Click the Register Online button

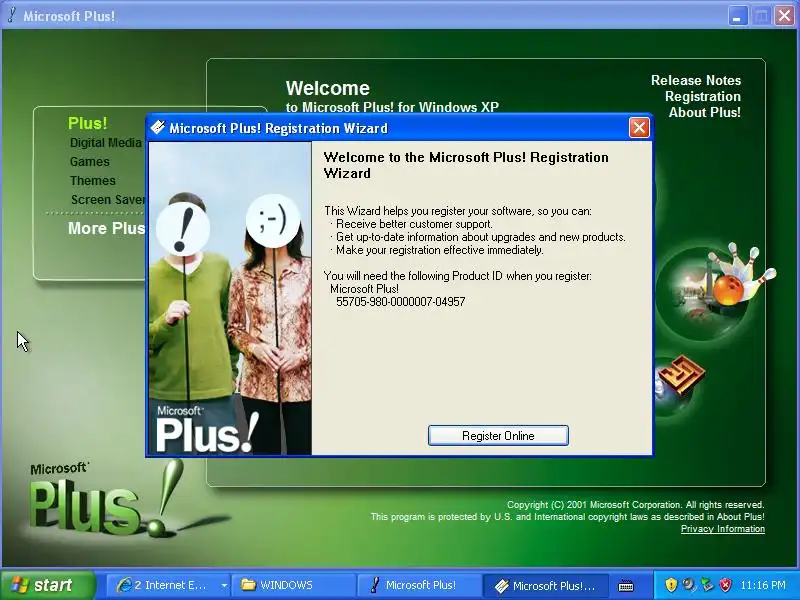tap(498, 435)
